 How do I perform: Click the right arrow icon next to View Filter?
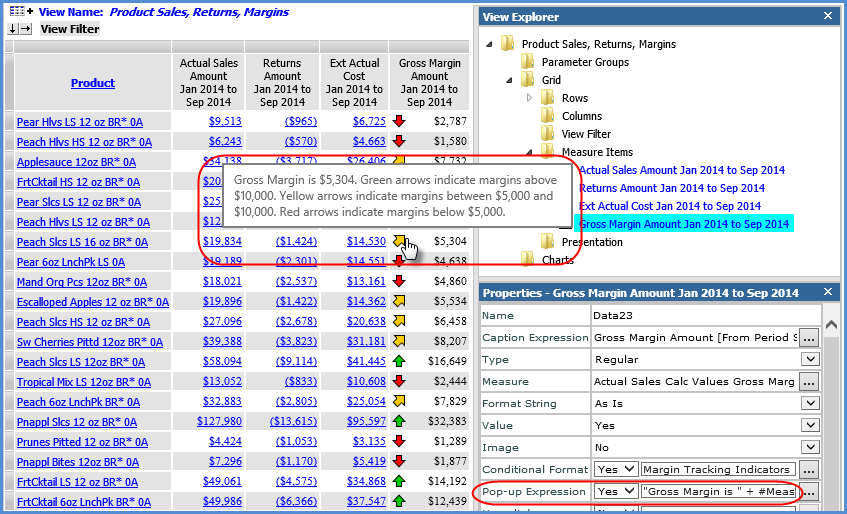coord(26,29)
